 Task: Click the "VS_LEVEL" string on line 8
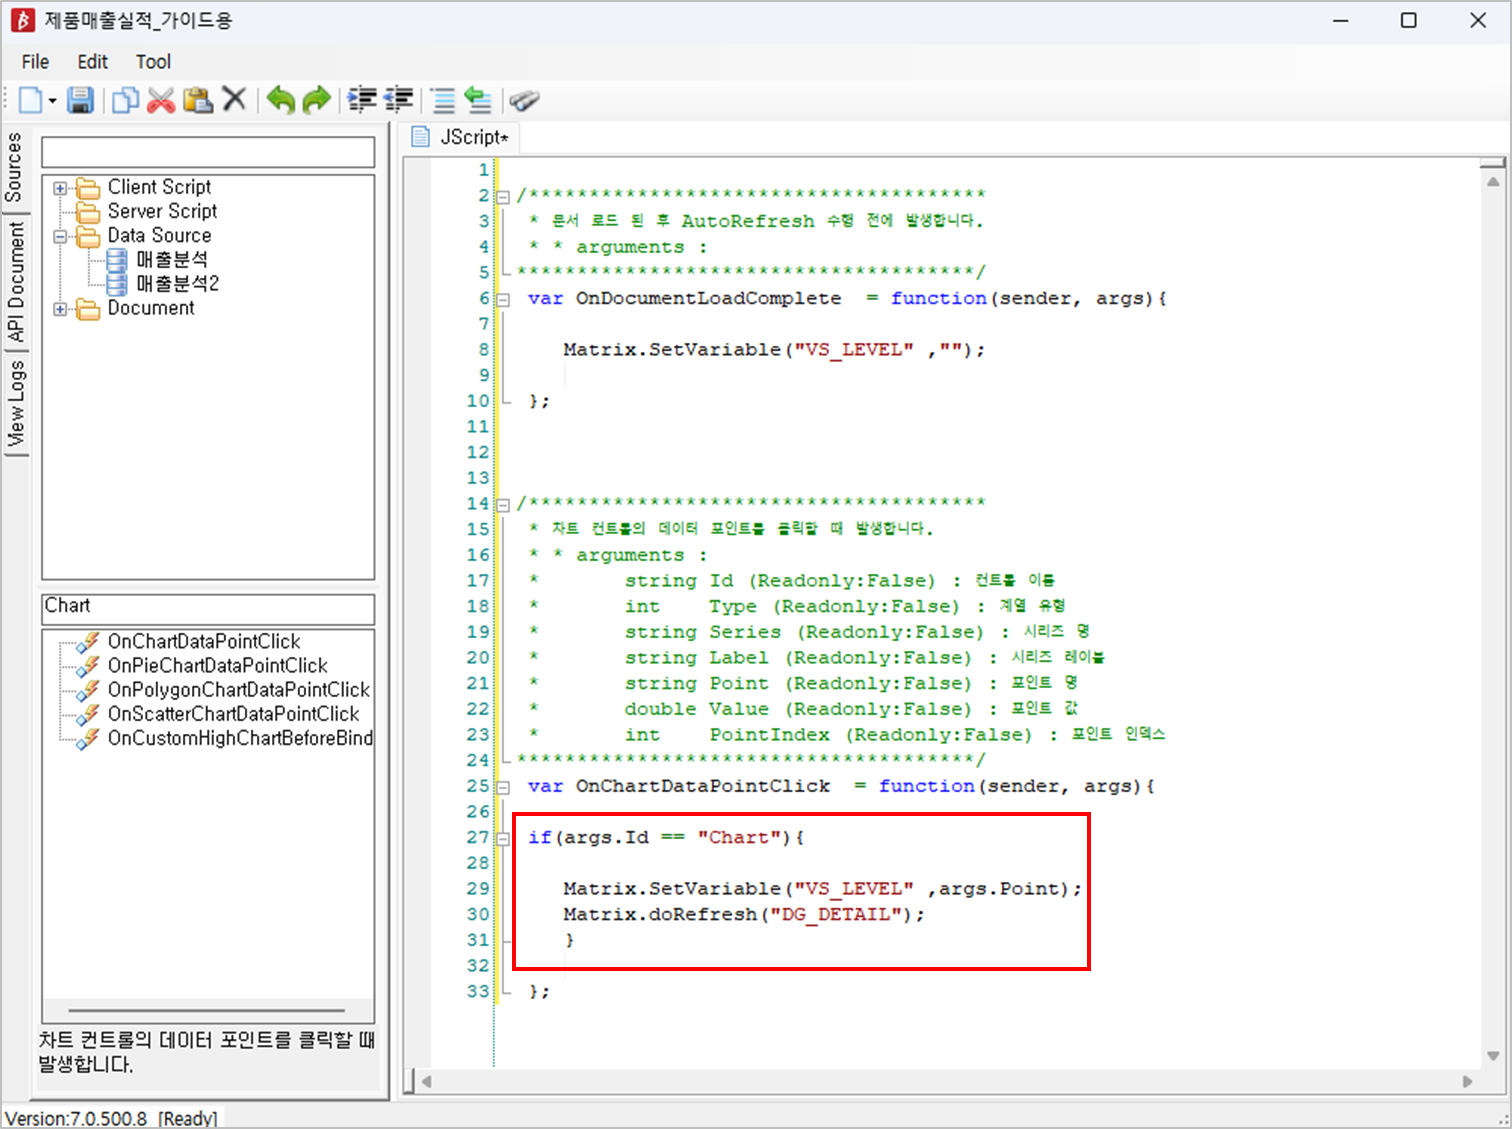[x=854, y=350]
